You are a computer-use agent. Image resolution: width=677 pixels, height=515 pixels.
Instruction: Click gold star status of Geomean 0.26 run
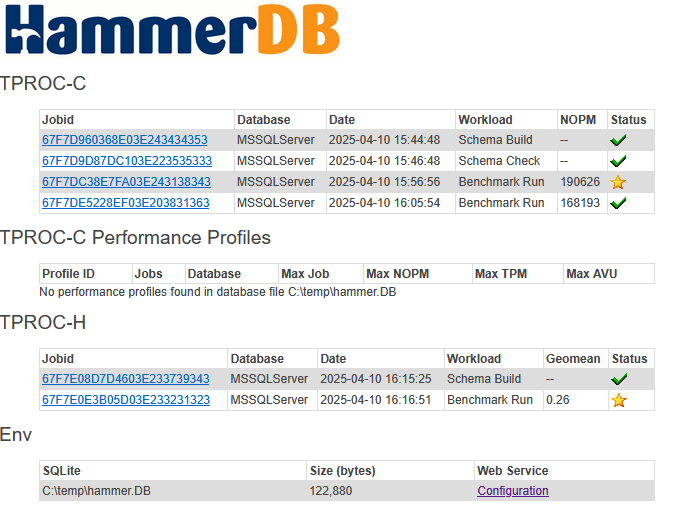click(x=619, y=400)
